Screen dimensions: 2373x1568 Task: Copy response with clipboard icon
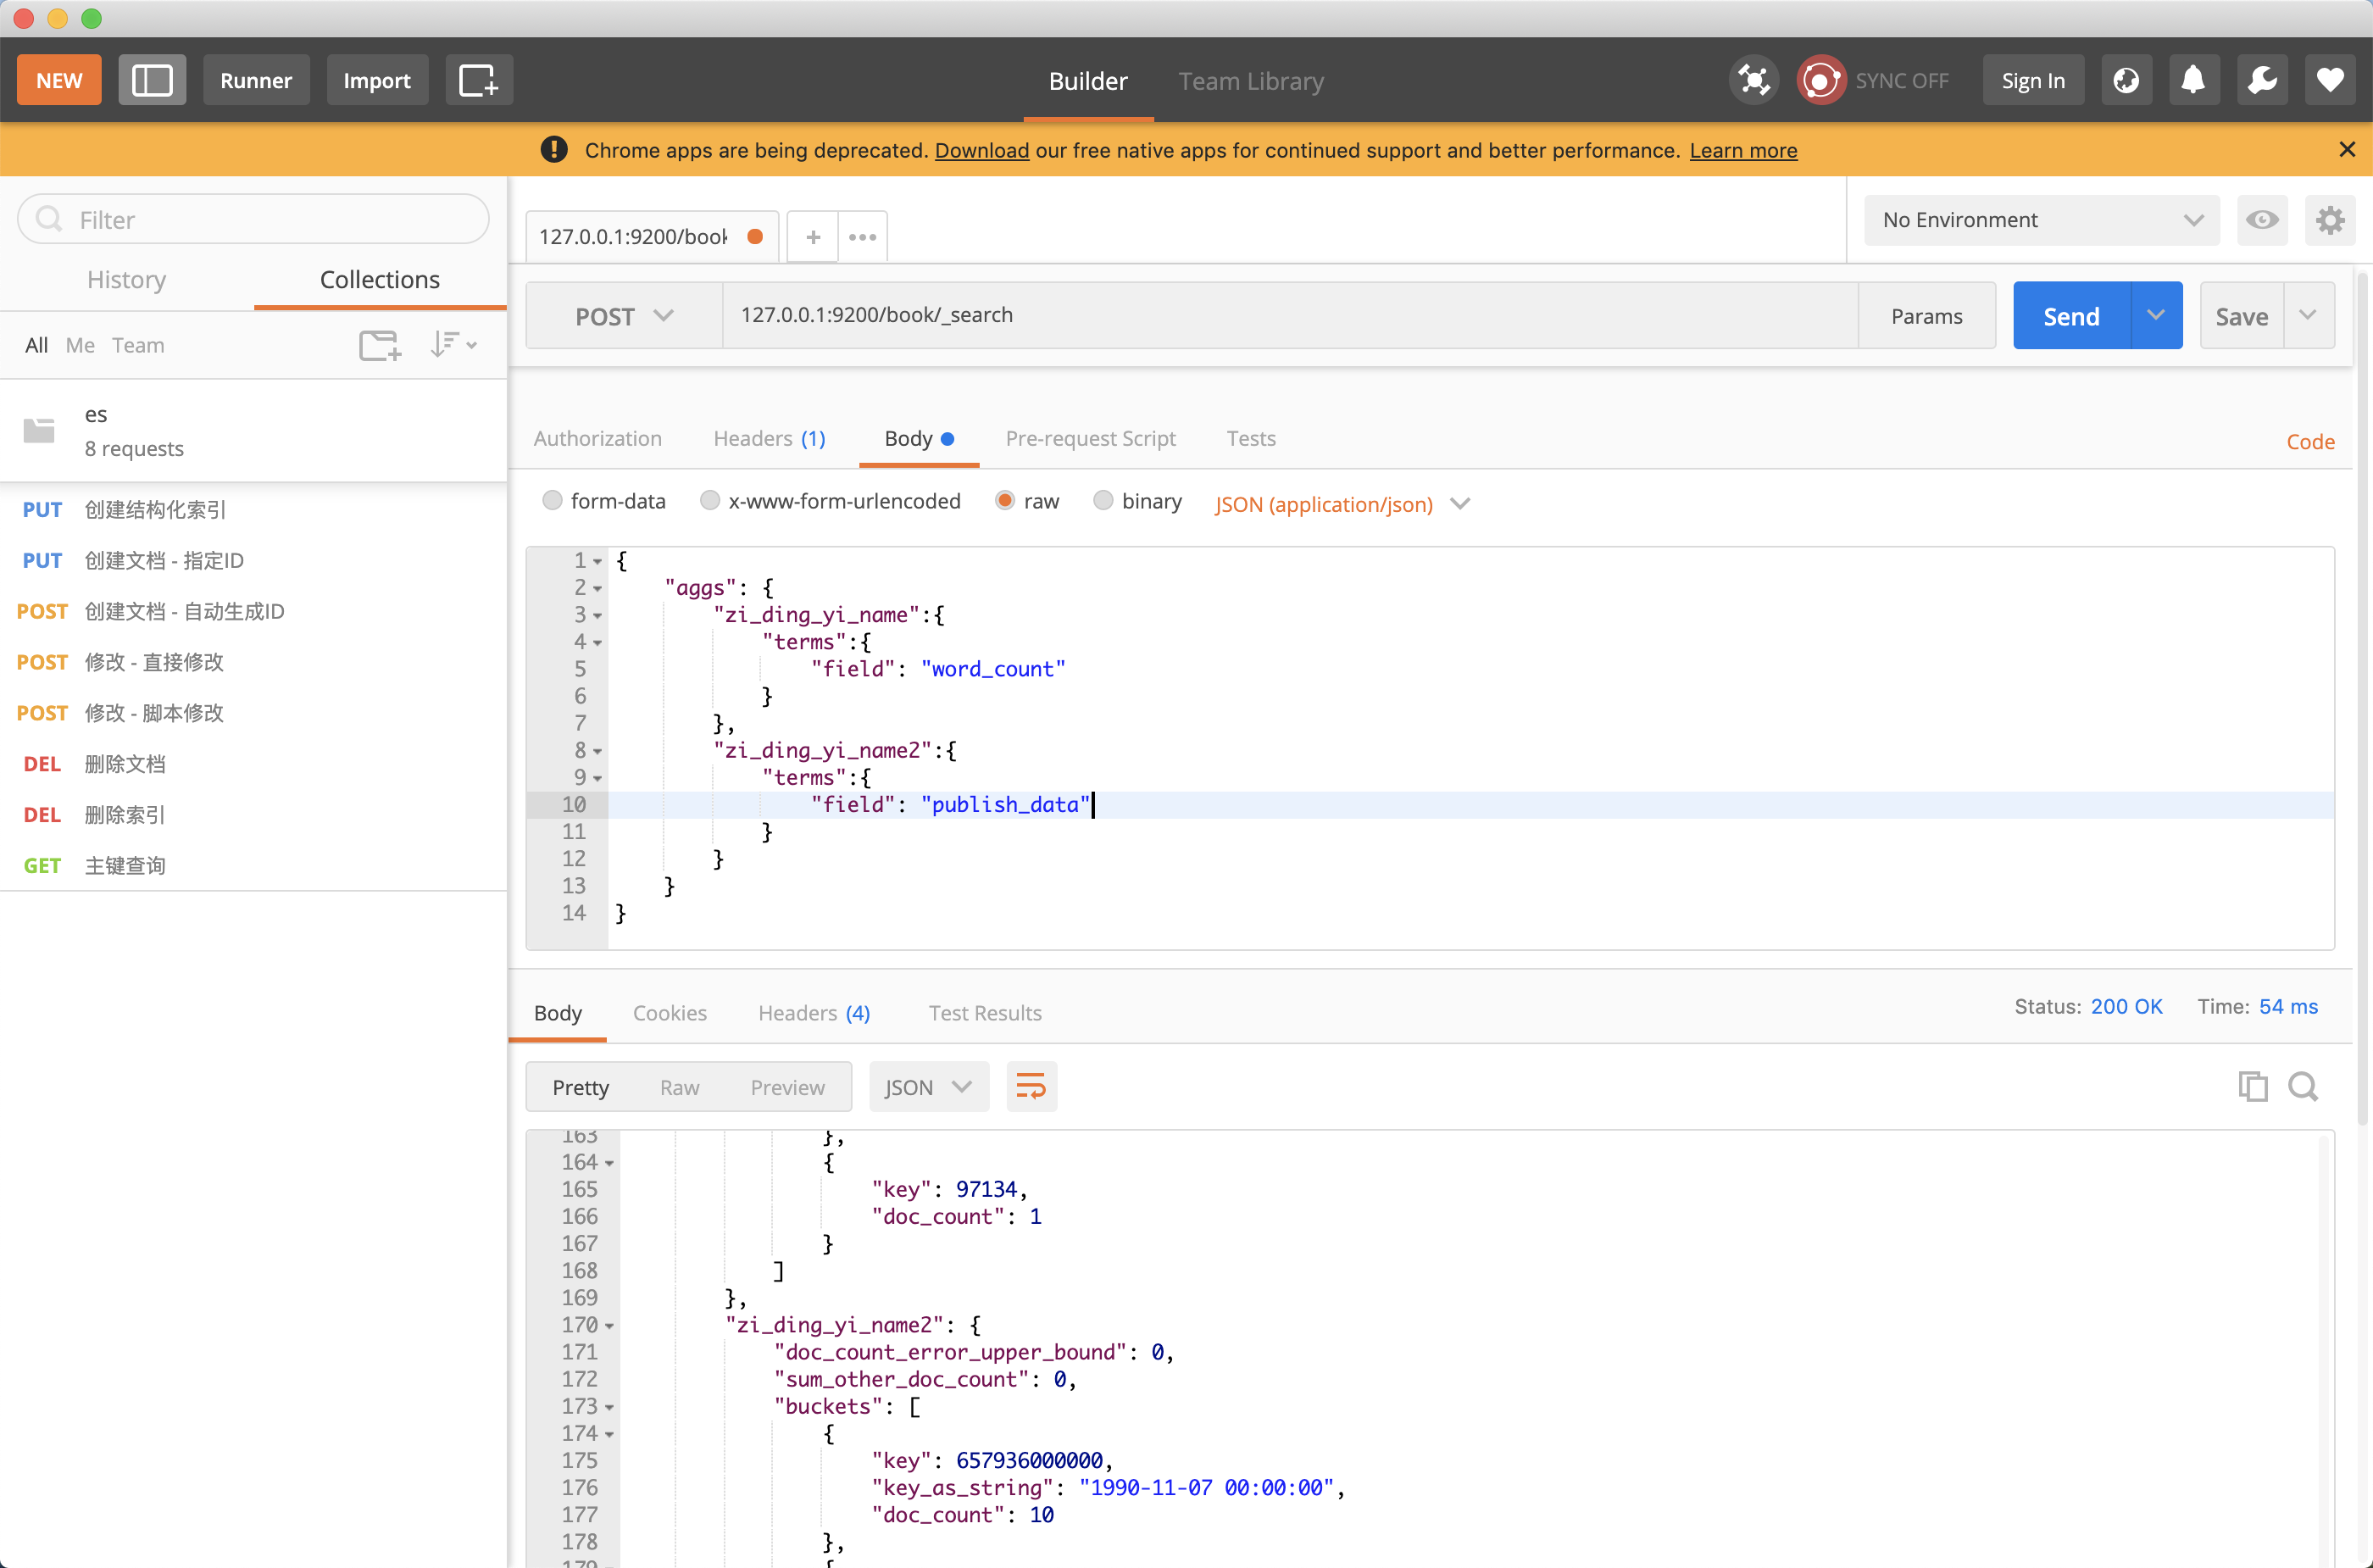pos(2253,1087)
